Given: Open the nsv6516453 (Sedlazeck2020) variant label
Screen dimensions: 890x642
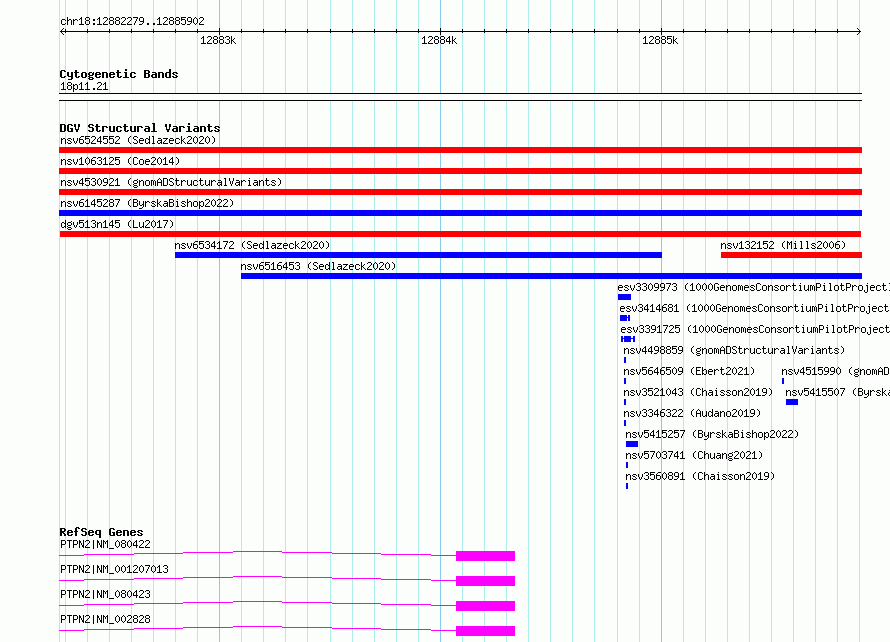Looking at the screenshot, I should point(318,266).
